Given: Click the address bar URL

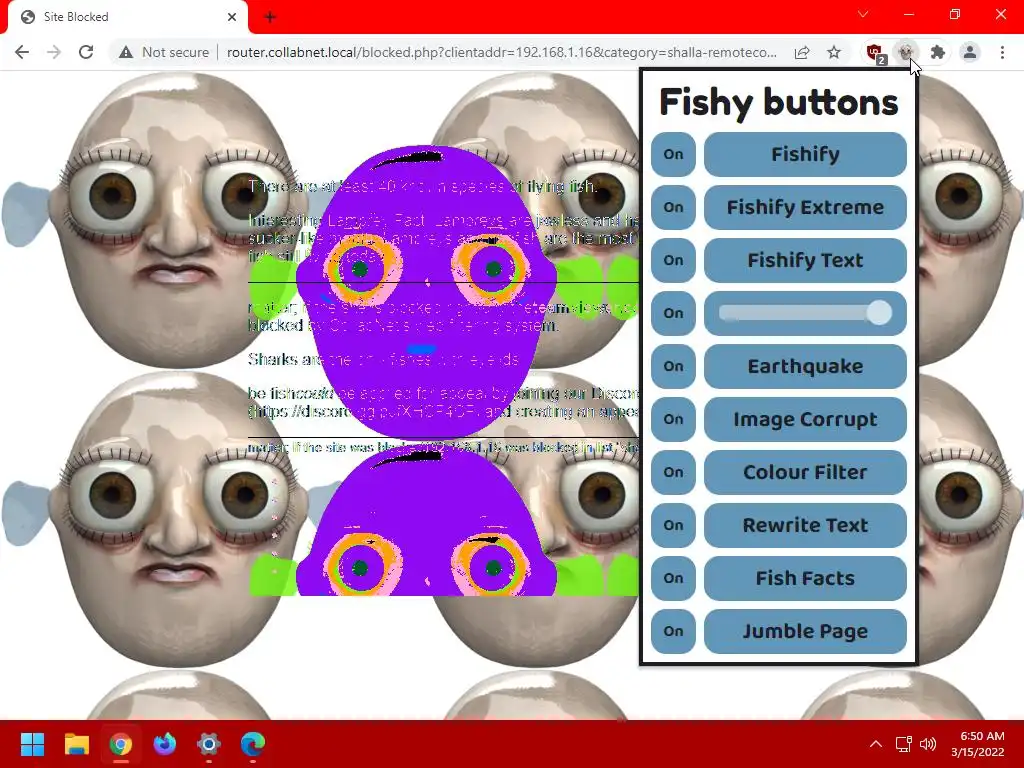Looking at the screenshot, I should tap(502, 52).
